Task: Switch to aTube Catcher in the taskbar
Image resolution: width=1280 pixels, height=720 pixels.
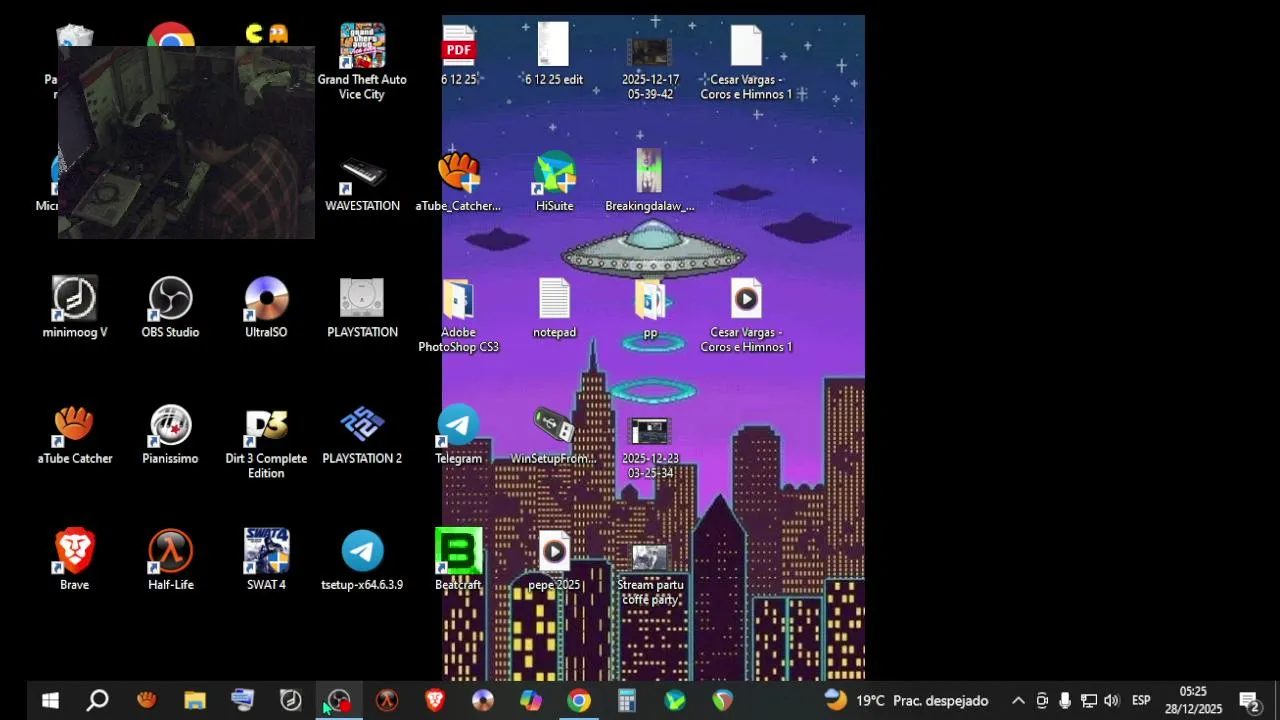Action: click(146, 701)
